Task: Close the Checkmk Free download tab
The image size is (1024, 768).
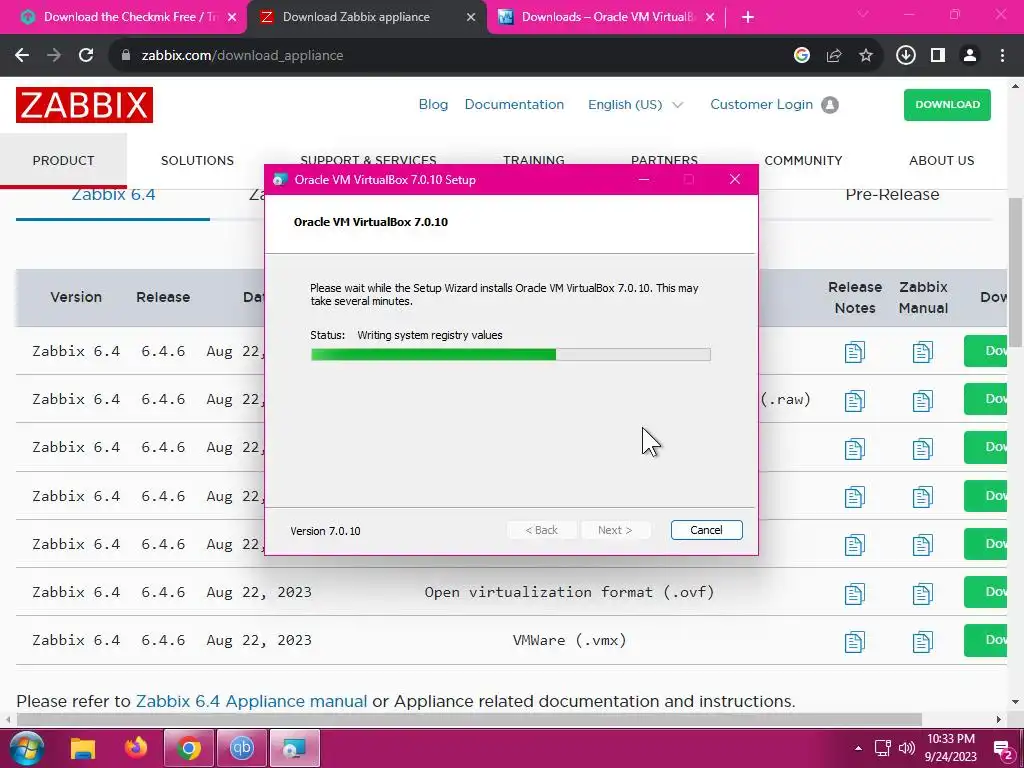Action: click(232, 17)
